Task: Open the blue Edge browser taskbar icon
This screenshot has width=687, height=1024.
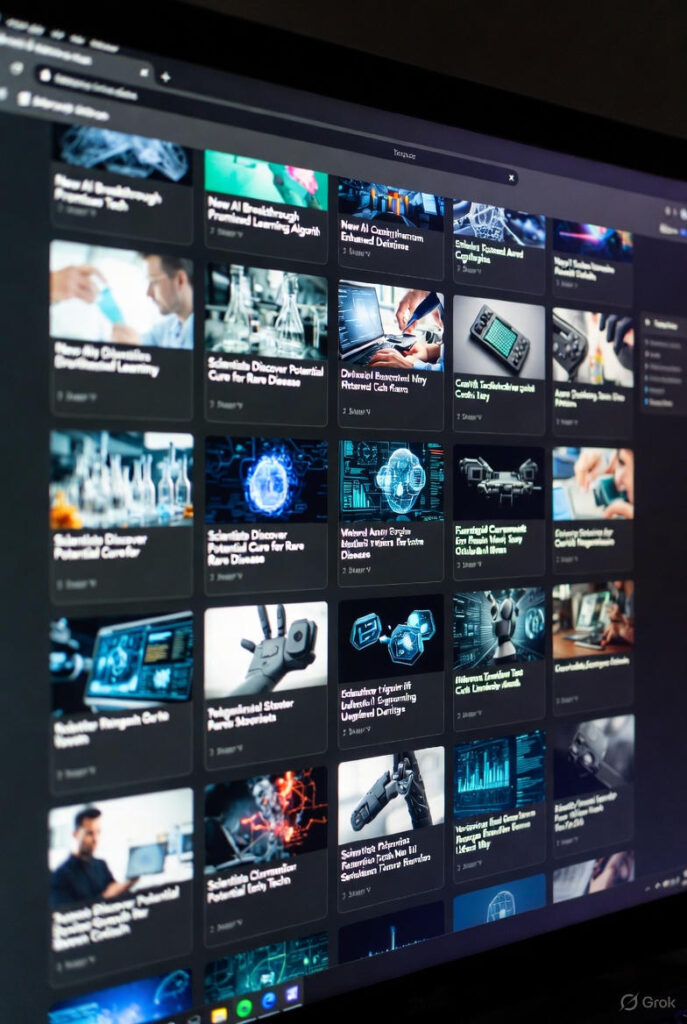Action: tap(268, 1001)
